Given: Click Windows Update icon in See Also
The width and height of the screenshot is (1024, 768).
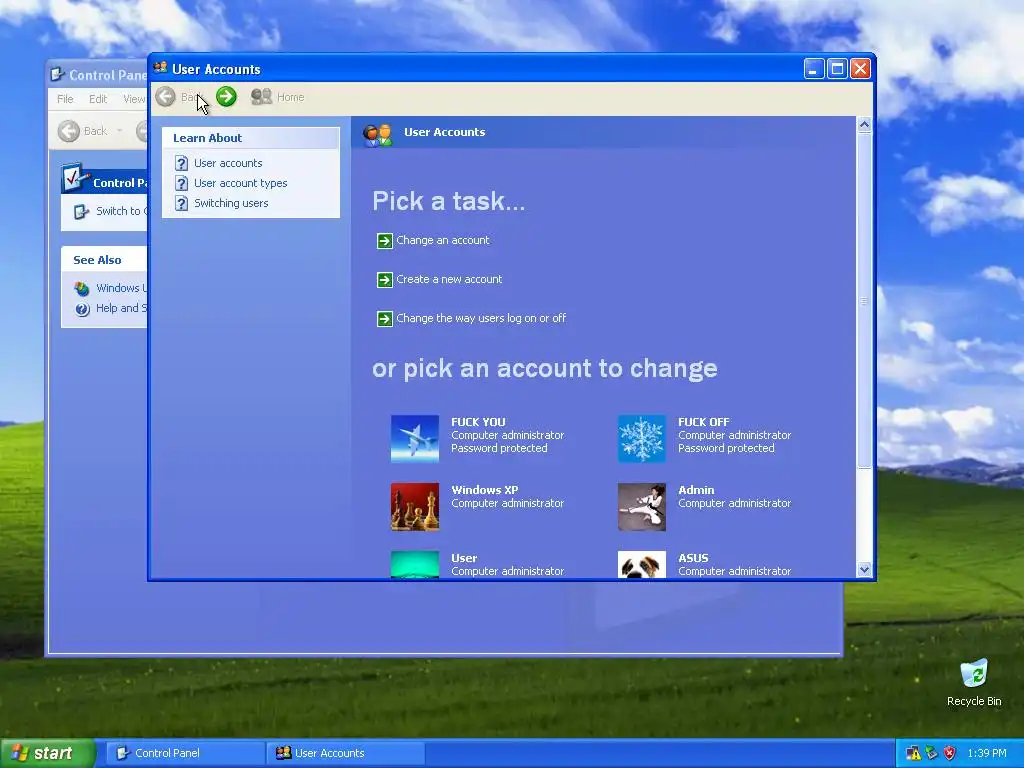Looking at the screenshot, I should [82, 289].
